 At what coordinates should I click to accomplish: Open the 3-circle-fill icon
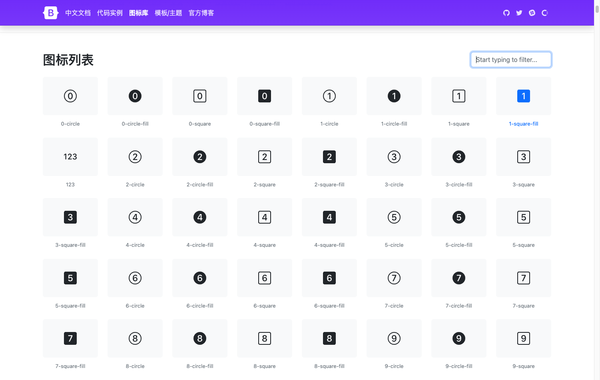459,157
